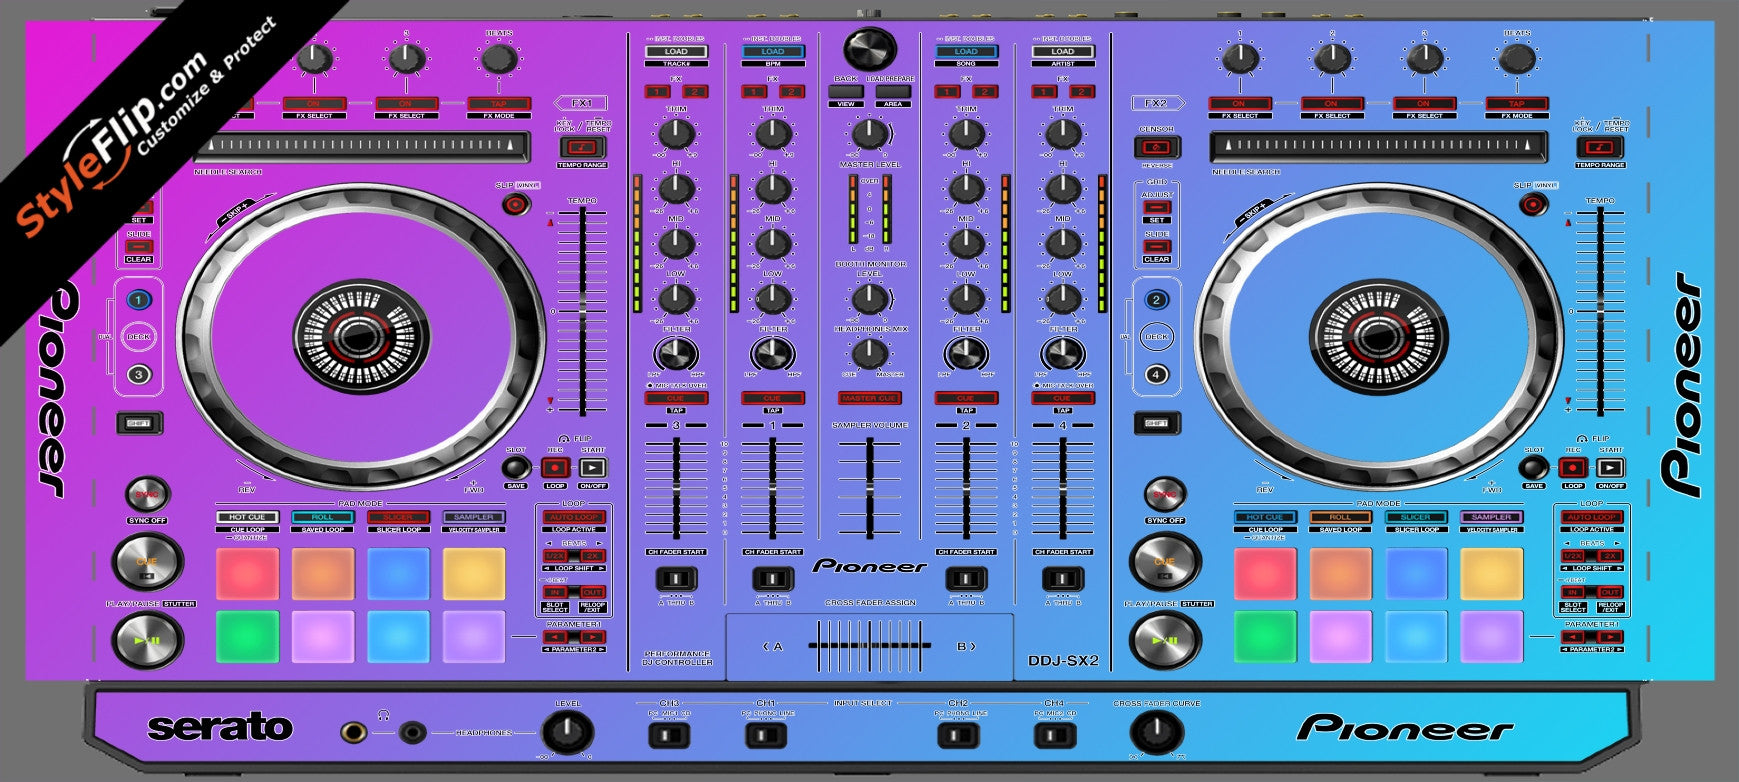Click channel 3 crossfader assign switch
The height and width of the screenshot is (782, 1739).
point(676,579)
